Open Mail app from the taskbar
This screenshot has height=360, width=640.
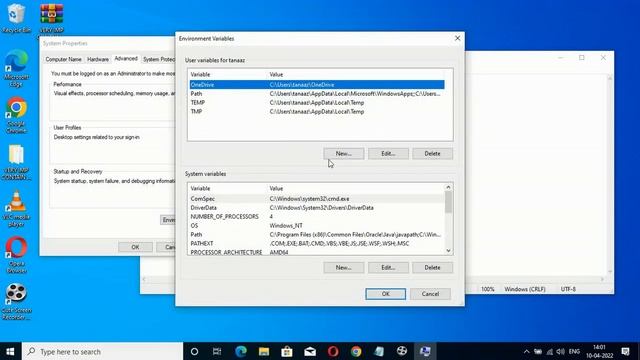(x=310, y=351)
